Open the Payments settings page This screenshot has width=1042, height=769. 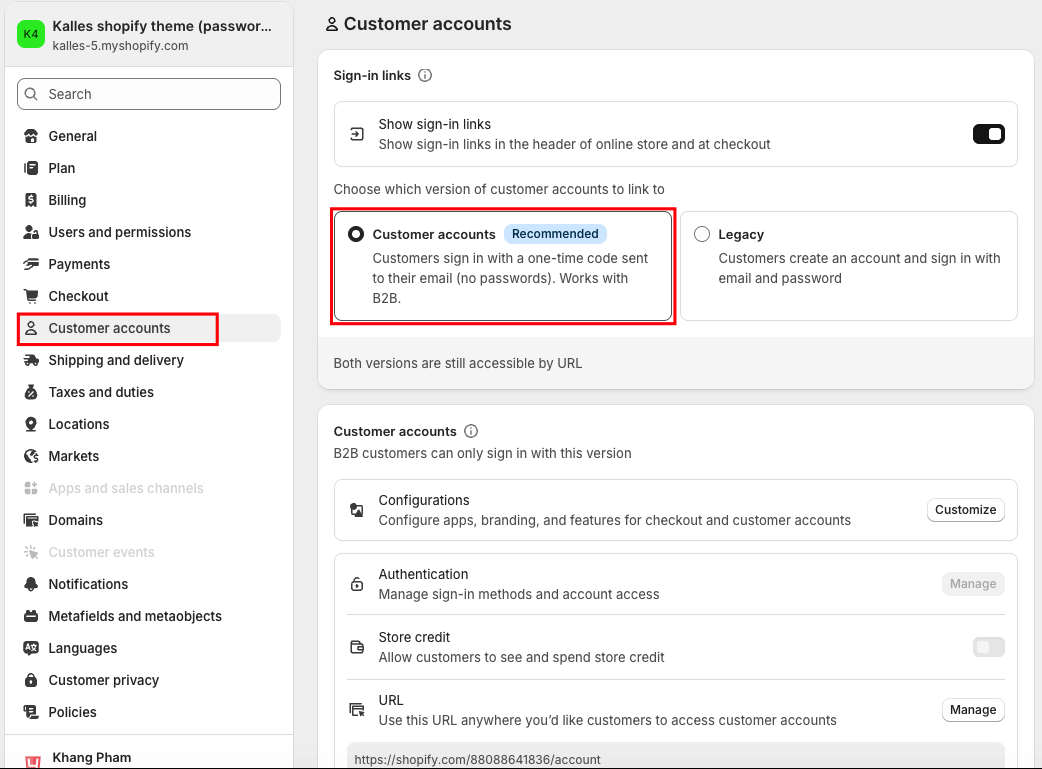(79, 264)
